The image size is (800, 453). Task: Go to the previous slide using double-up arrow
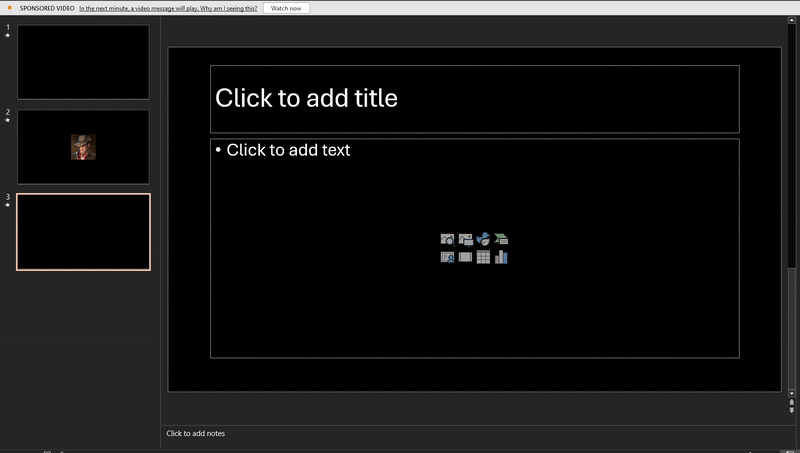point(791,402)
